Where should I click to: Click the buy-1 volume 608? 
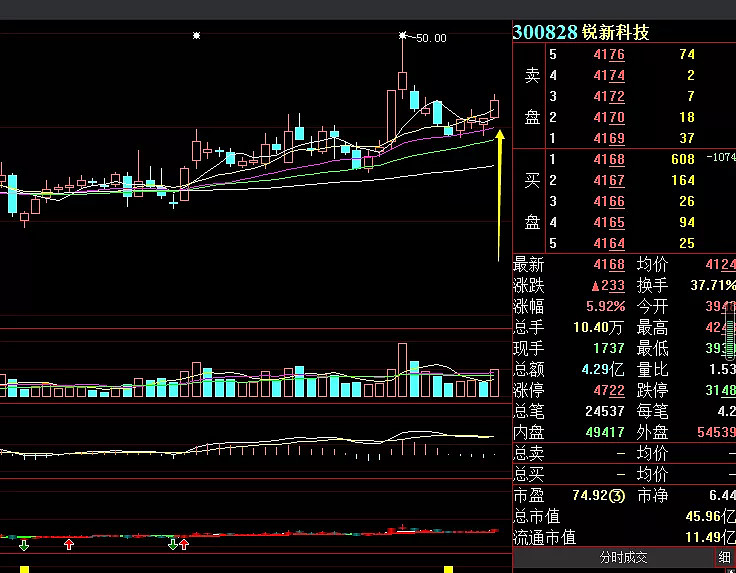tap(683, 160)
